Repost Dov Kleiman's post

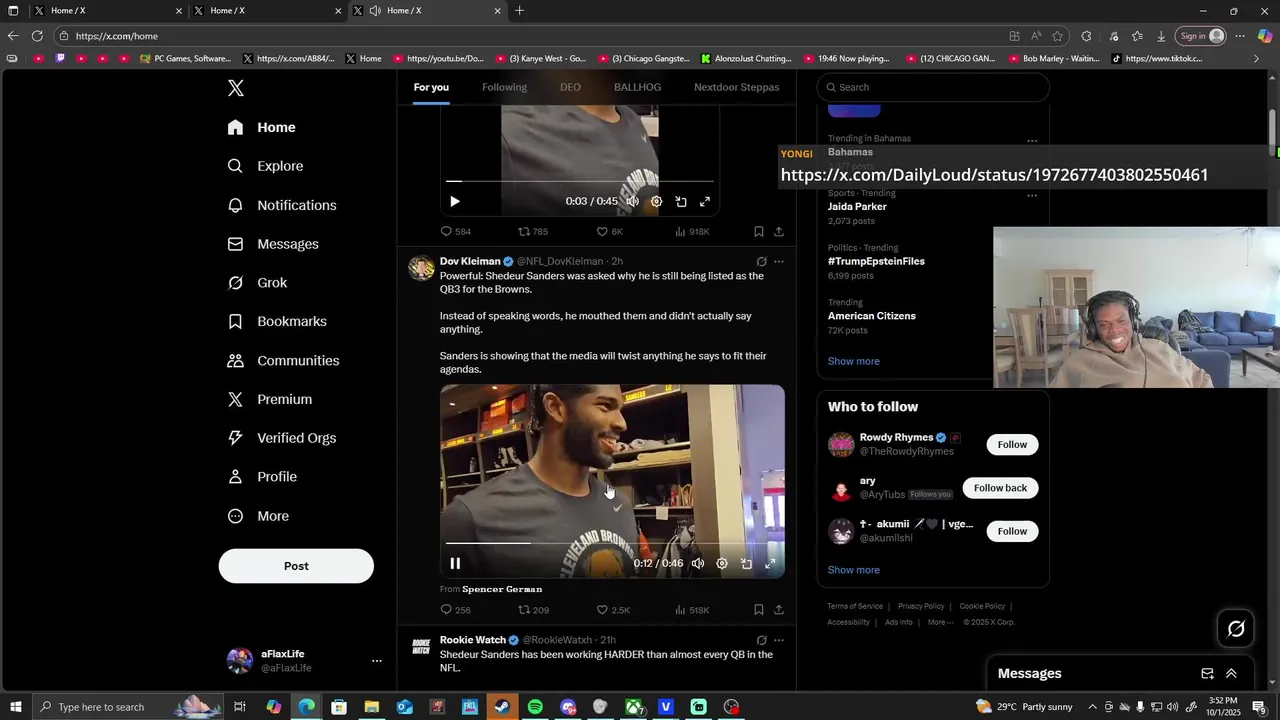[533, 610]
